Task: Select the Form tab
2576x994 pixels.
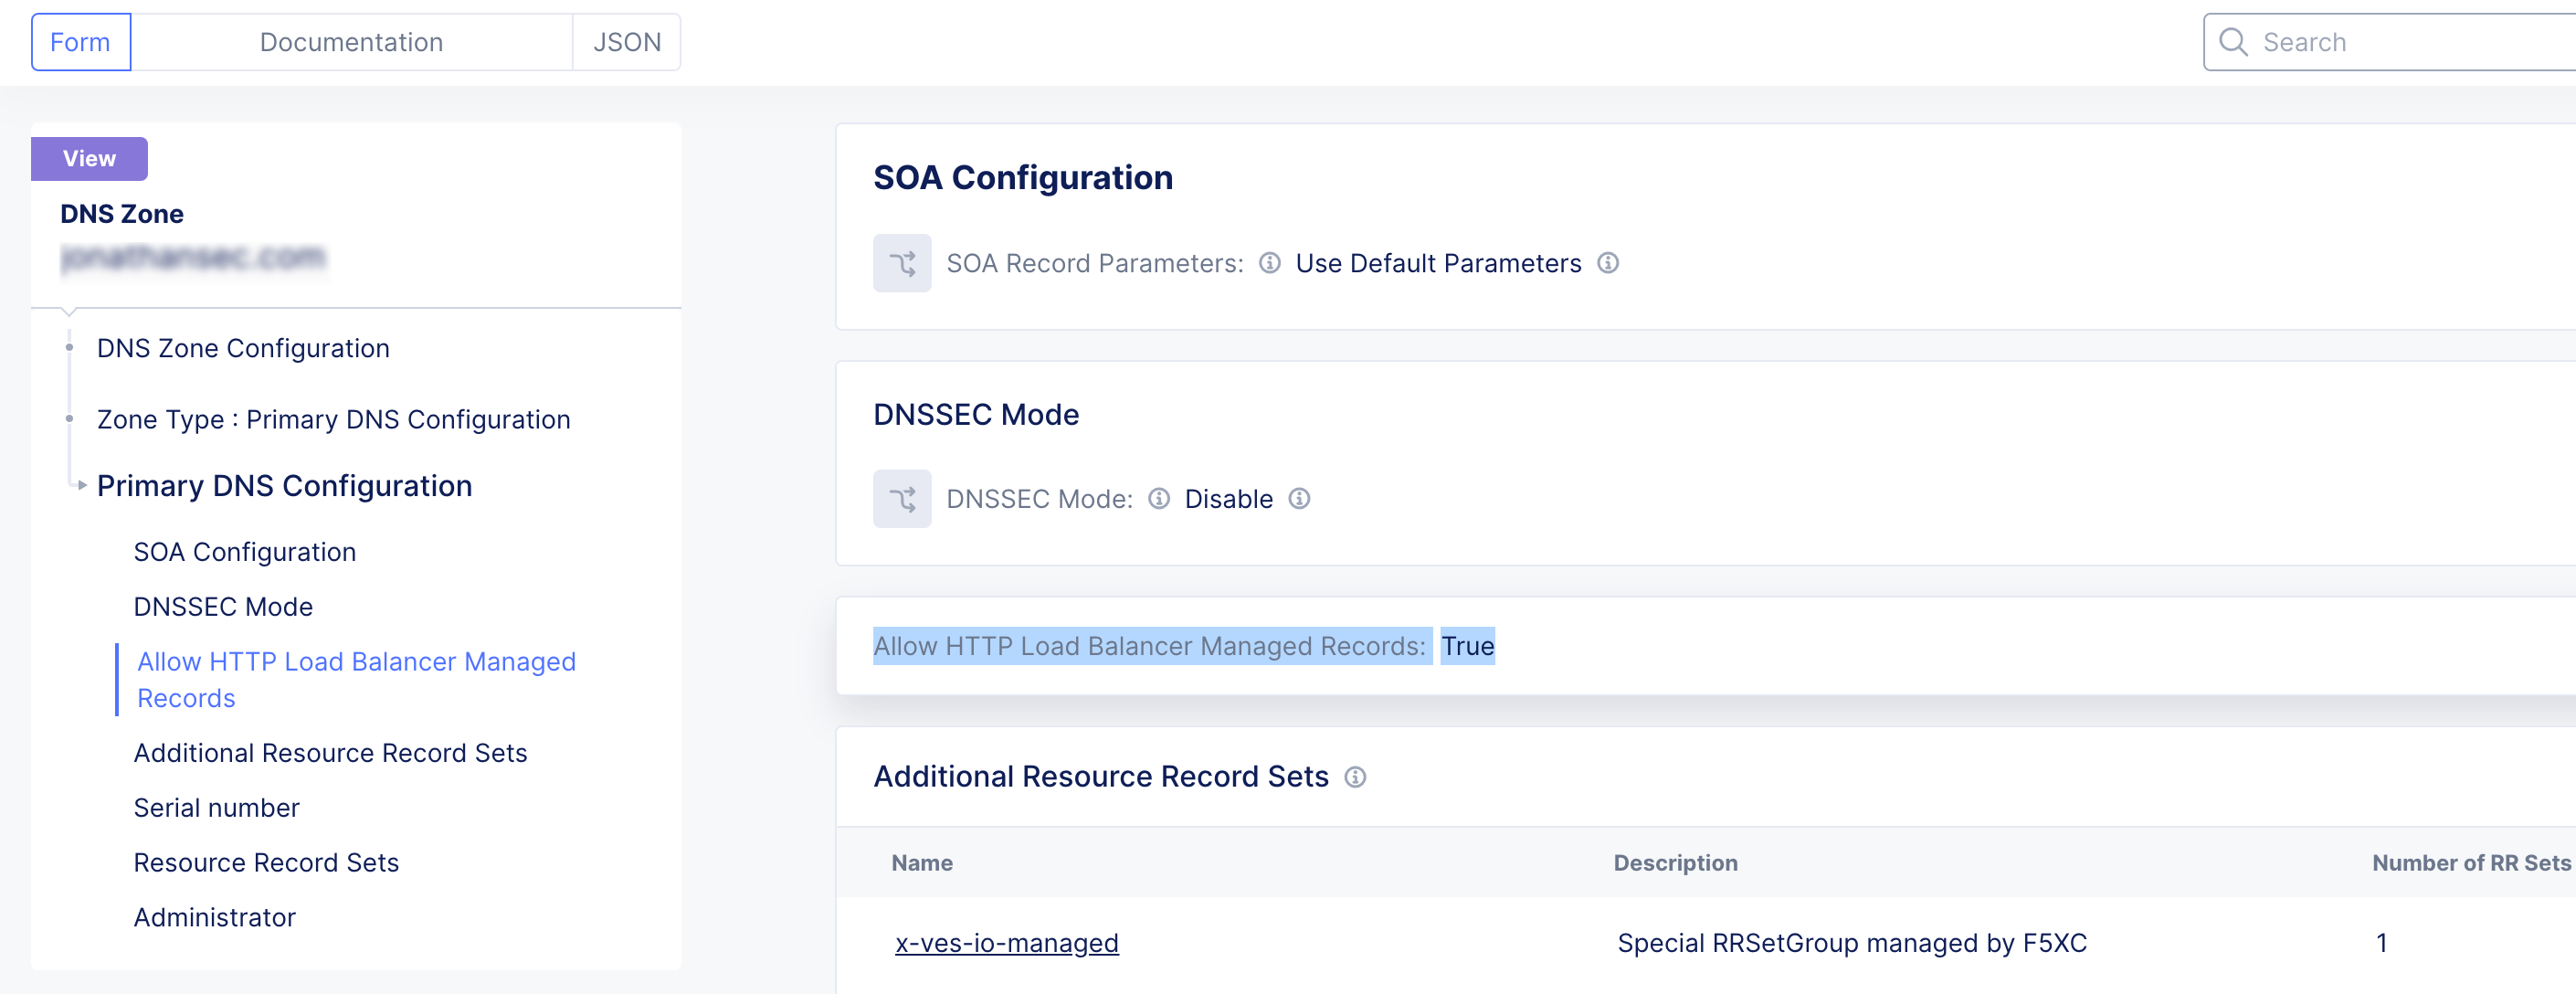Action: (80, 42)
